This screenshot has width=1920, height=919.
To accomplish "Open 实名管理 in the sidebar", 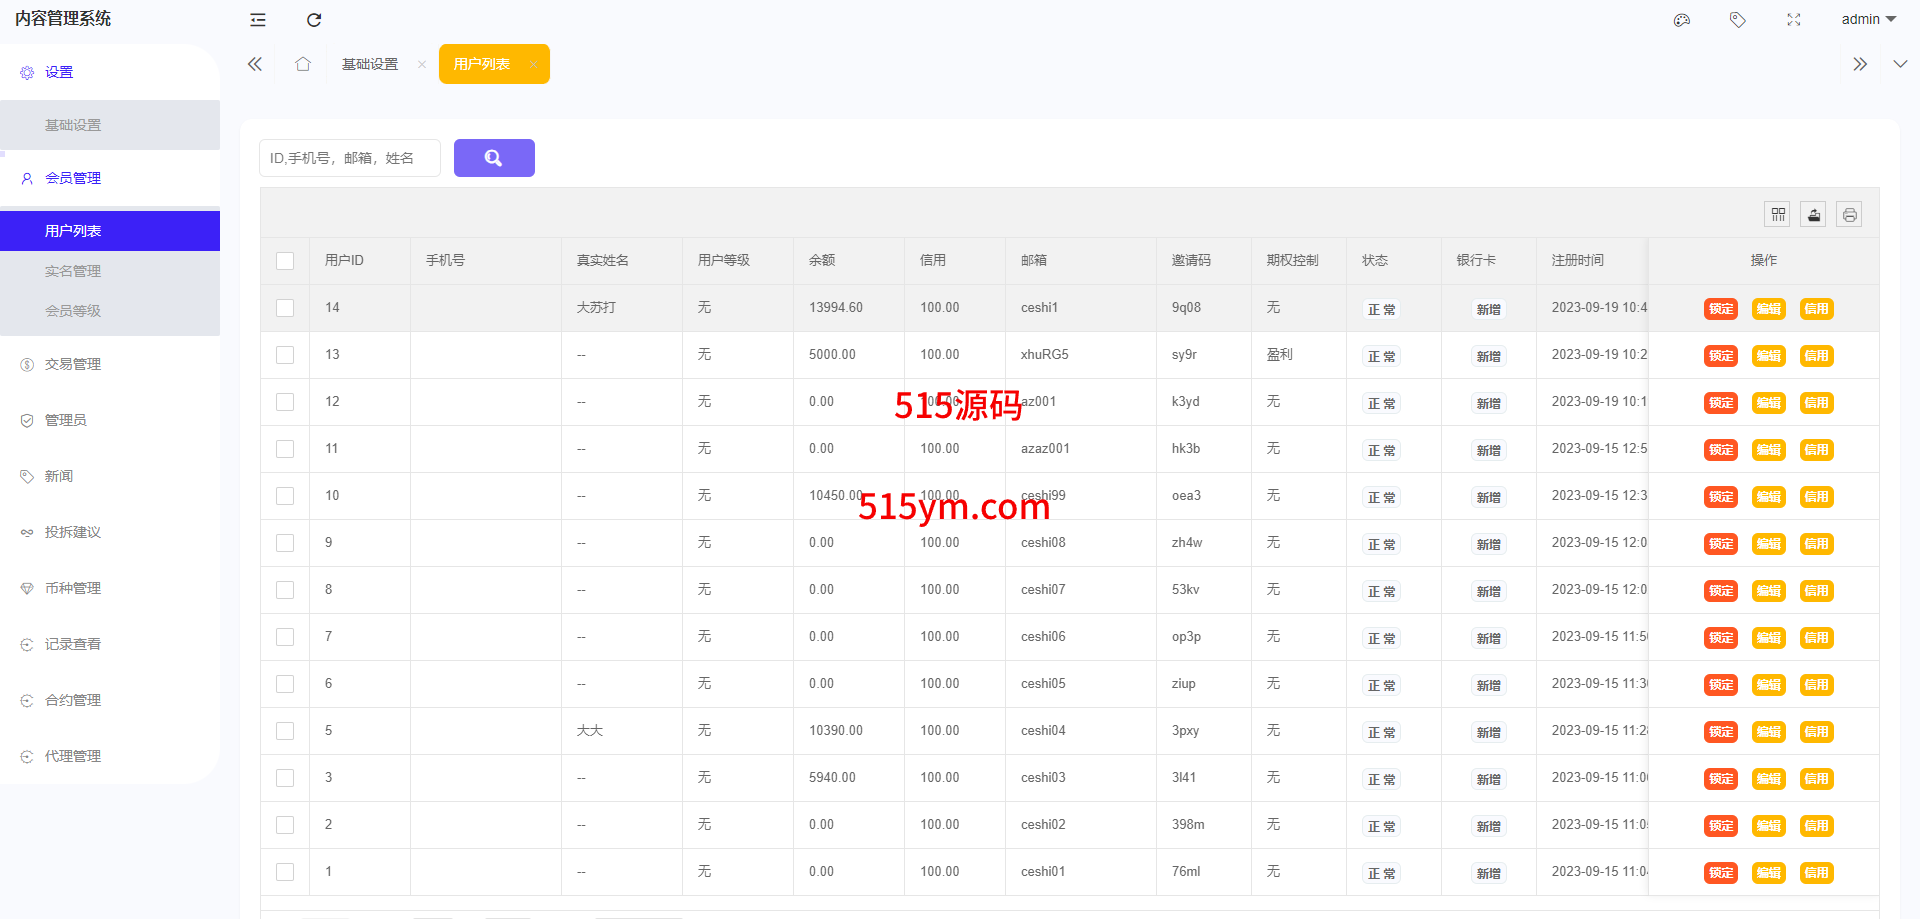I will (x=73, y=271).
